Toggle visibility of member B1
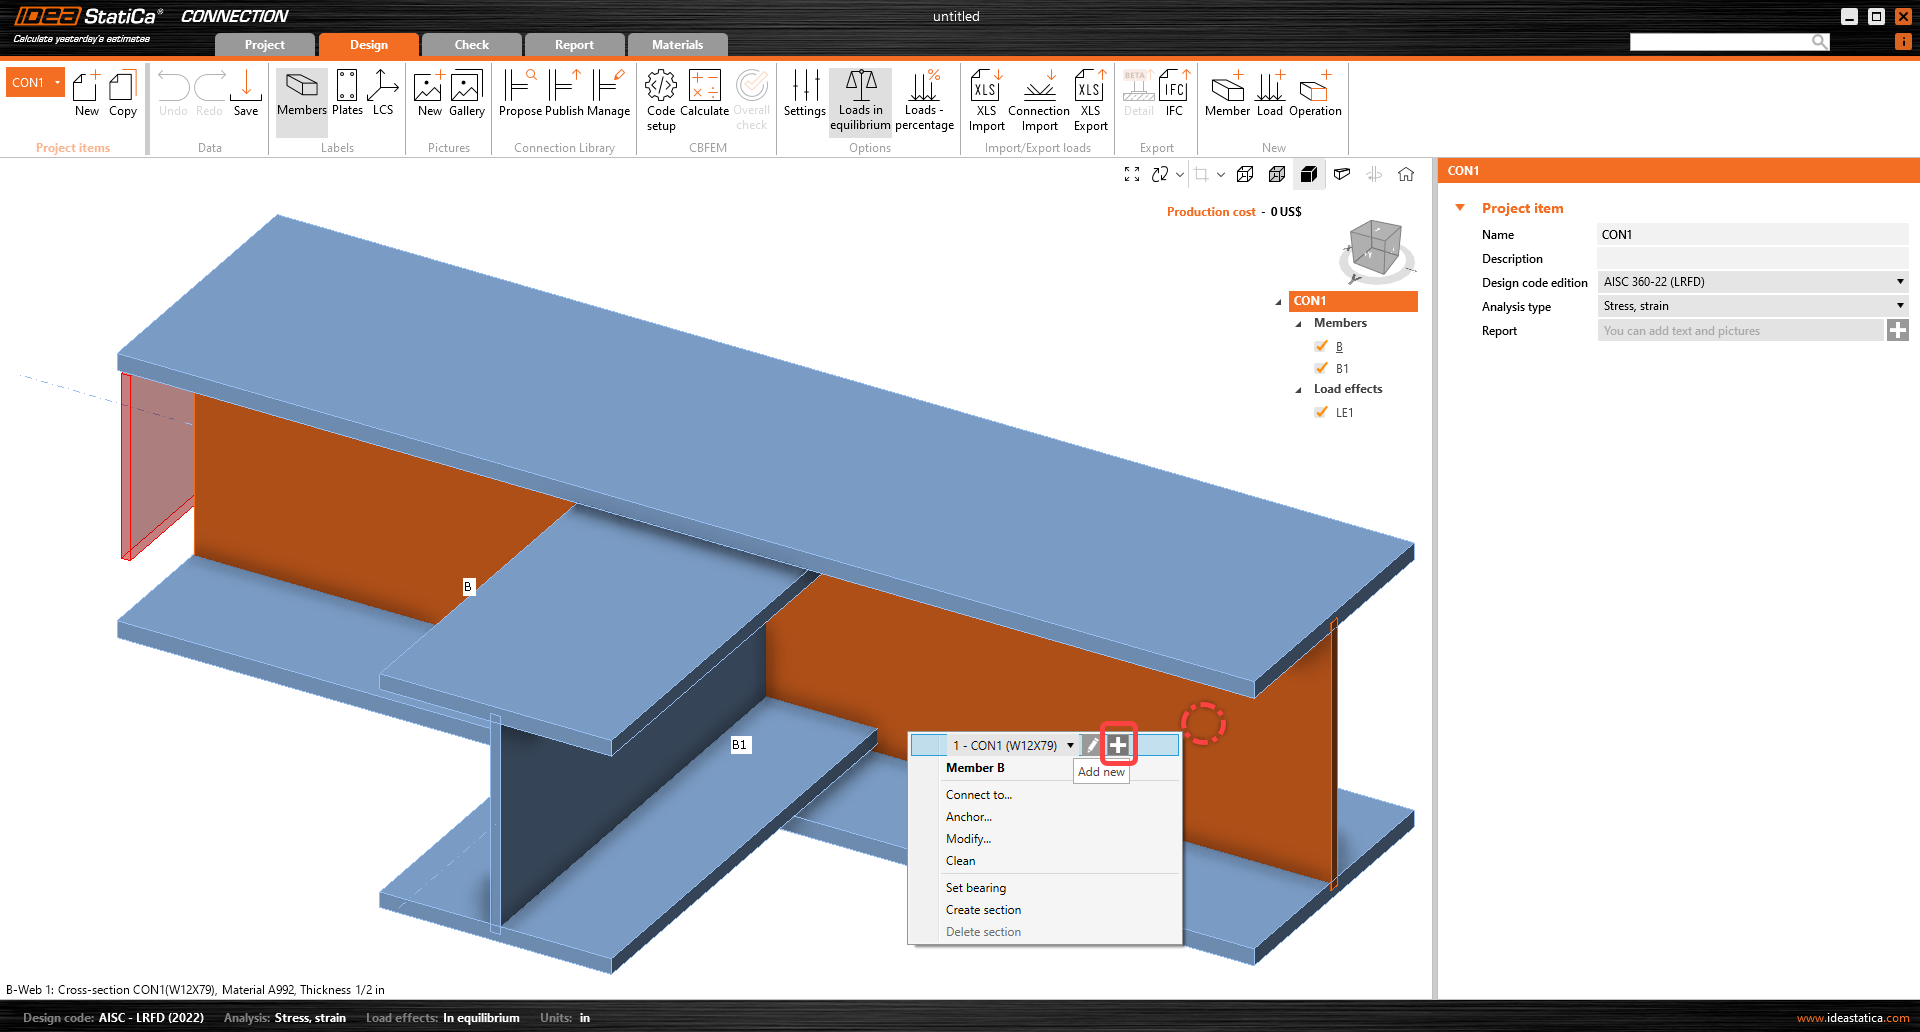The image size is (1920, 1032). pos(1321,368)
